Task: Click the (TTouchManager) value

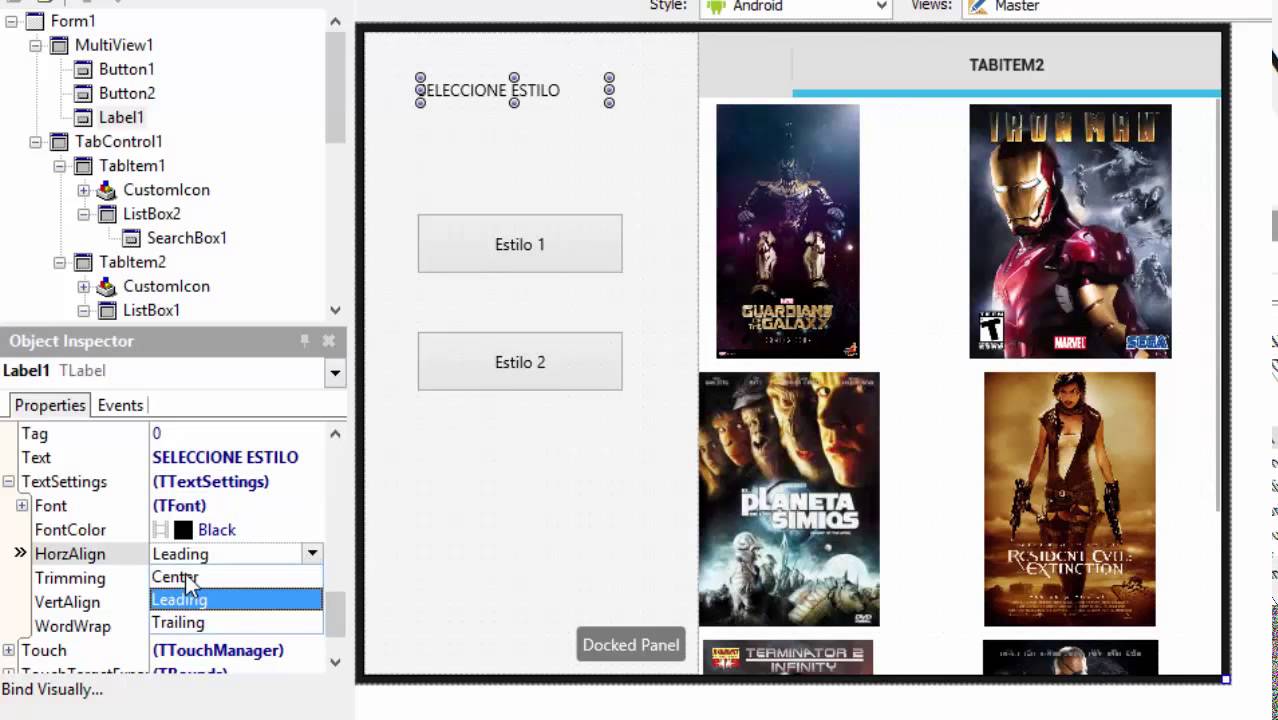Action: point(218,650)
